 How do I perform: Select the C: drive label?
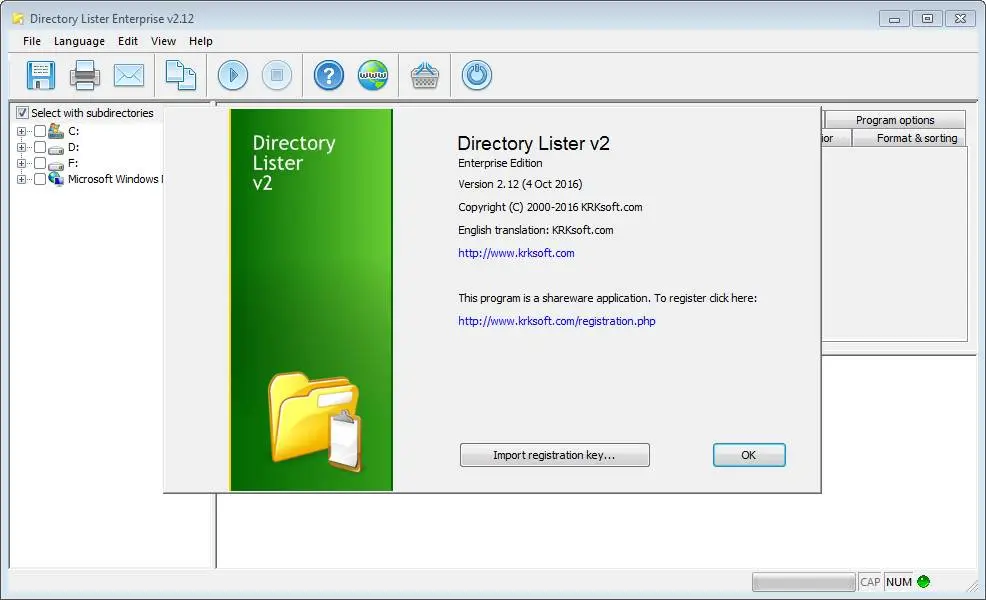[x=74, y=131]
